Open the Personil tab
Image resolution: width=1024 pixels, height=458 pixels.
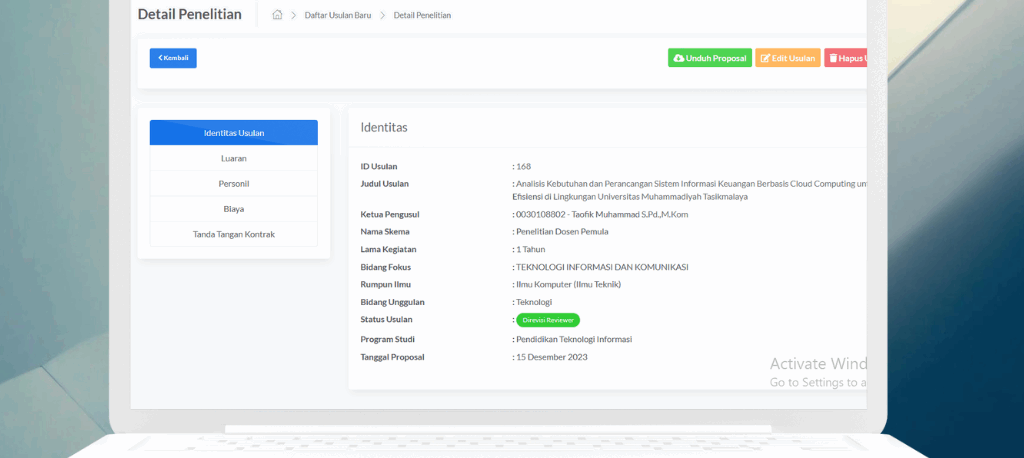(233, 184)
